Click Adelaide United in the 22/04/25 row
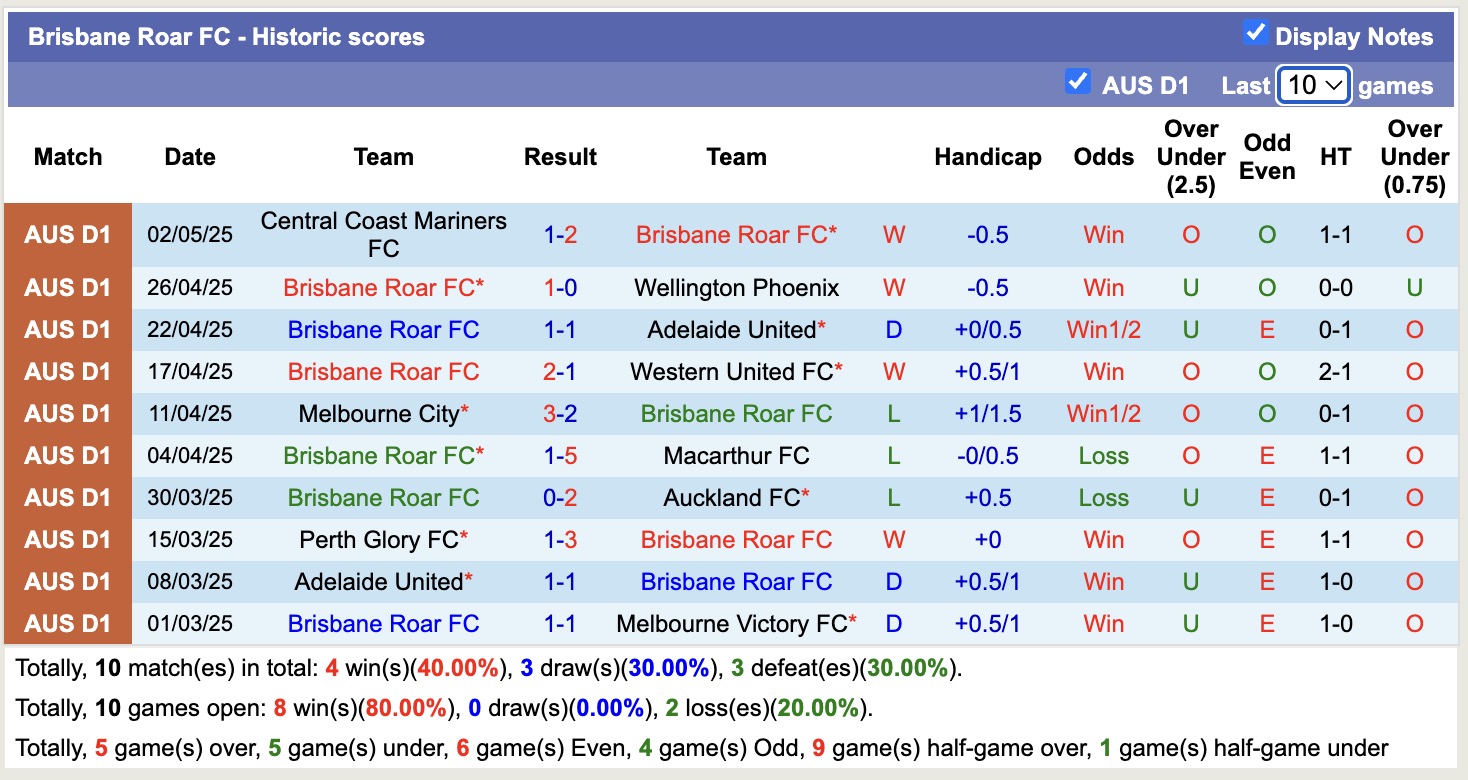1468x780 pixels. pos(737,329)
